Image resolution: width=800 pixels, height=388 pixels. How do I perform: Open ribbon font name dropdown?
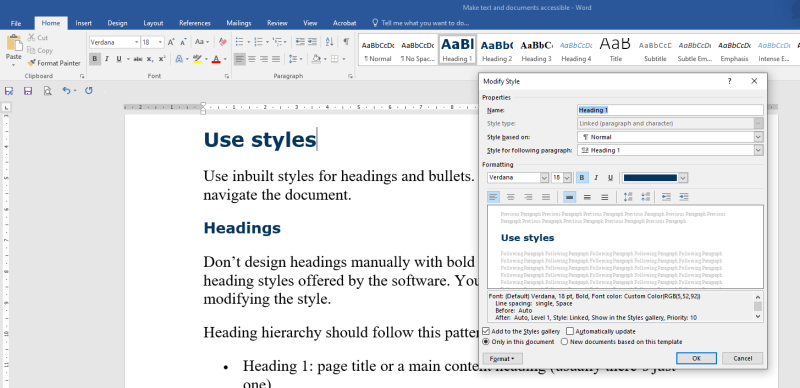tap(136, 42)
